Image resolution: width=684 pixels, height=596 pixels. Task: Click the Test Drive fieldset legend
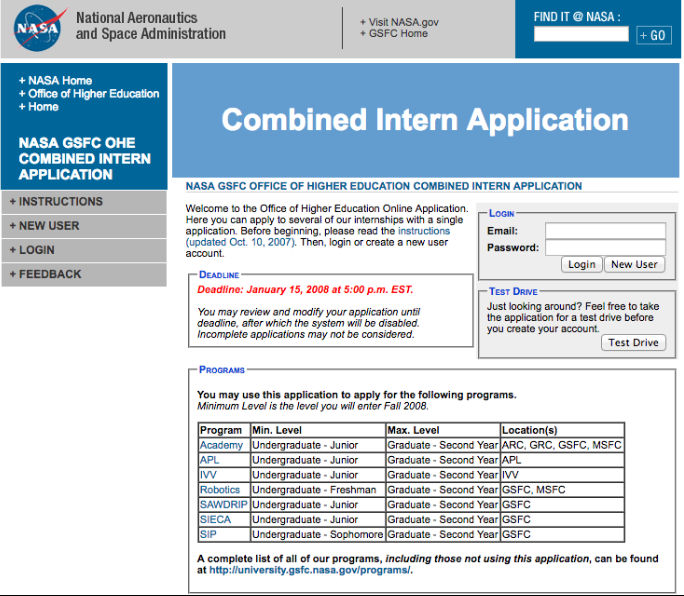tap(513, 291)
